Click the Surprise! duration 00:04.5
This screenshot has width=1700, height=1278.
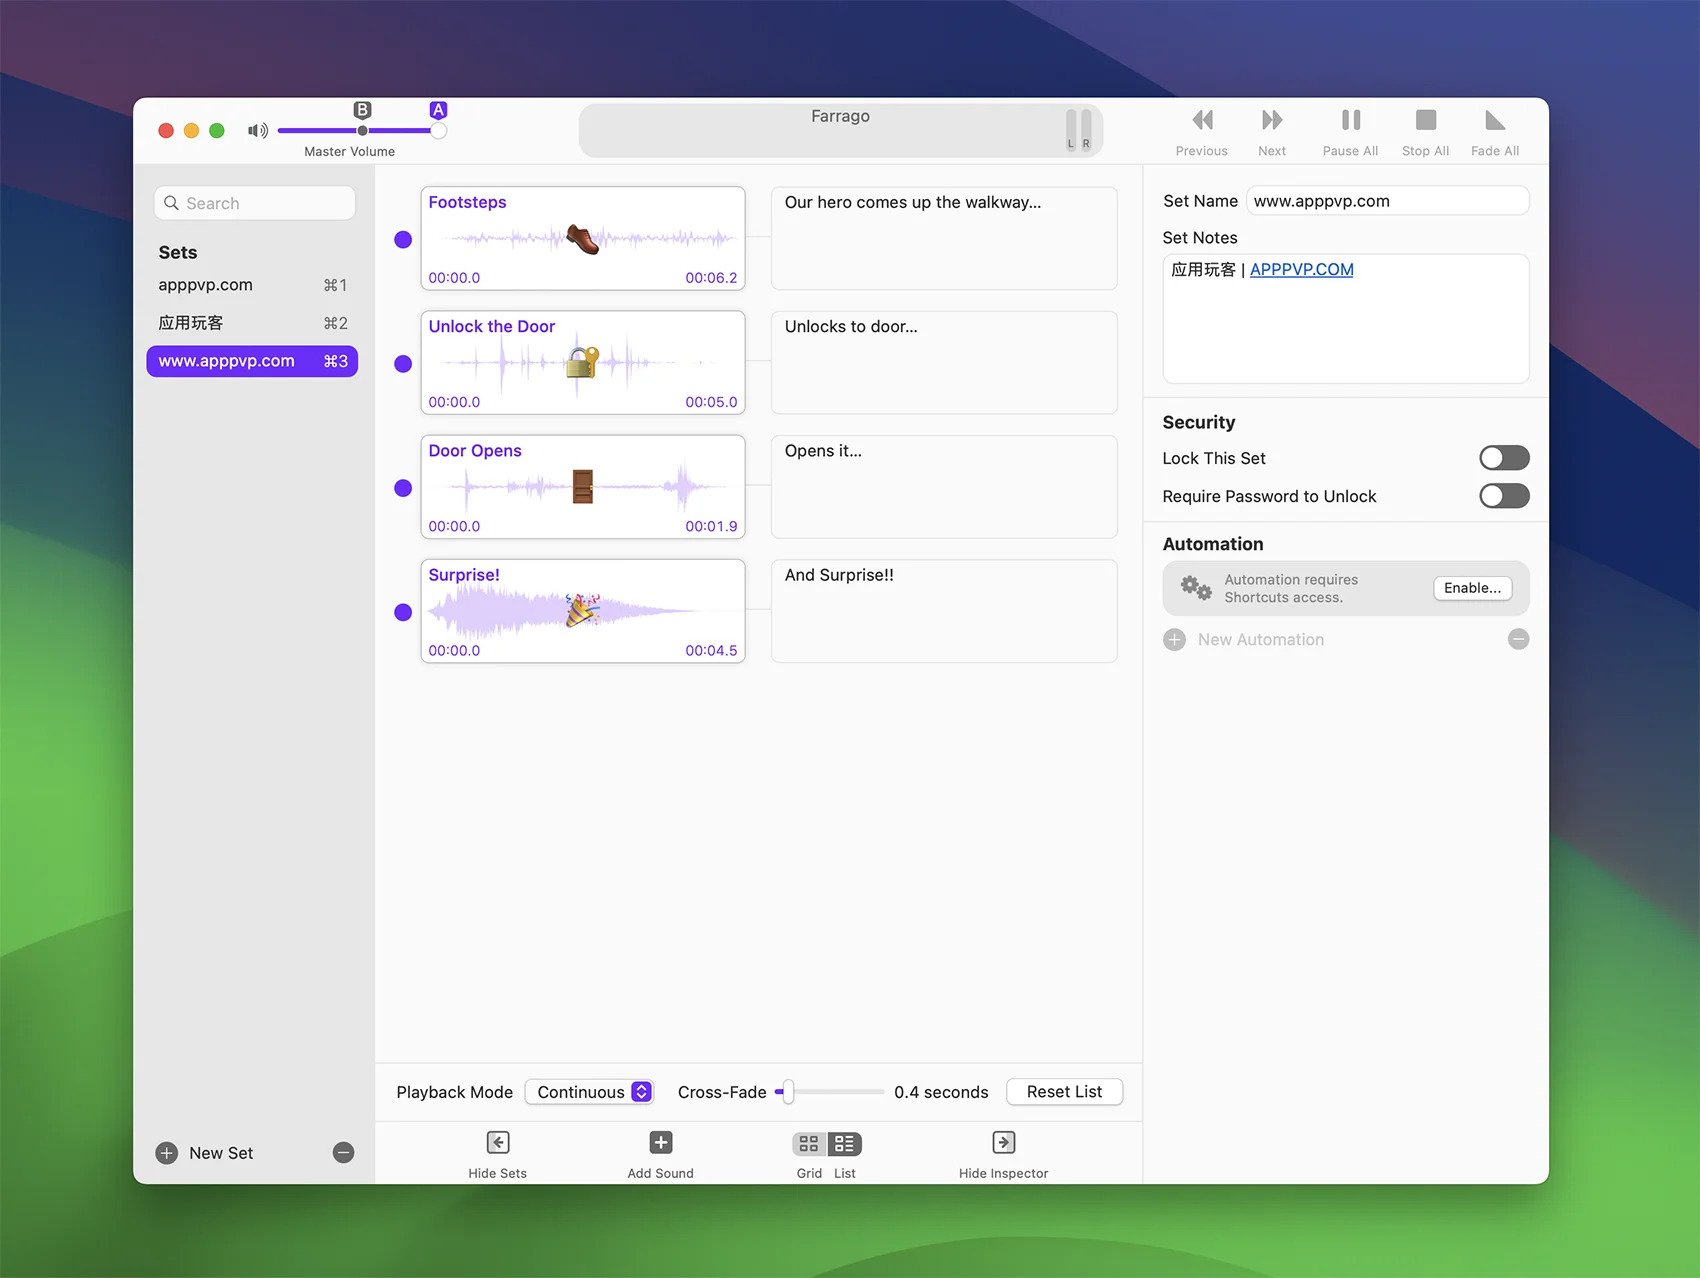click(x=711, y=650)
